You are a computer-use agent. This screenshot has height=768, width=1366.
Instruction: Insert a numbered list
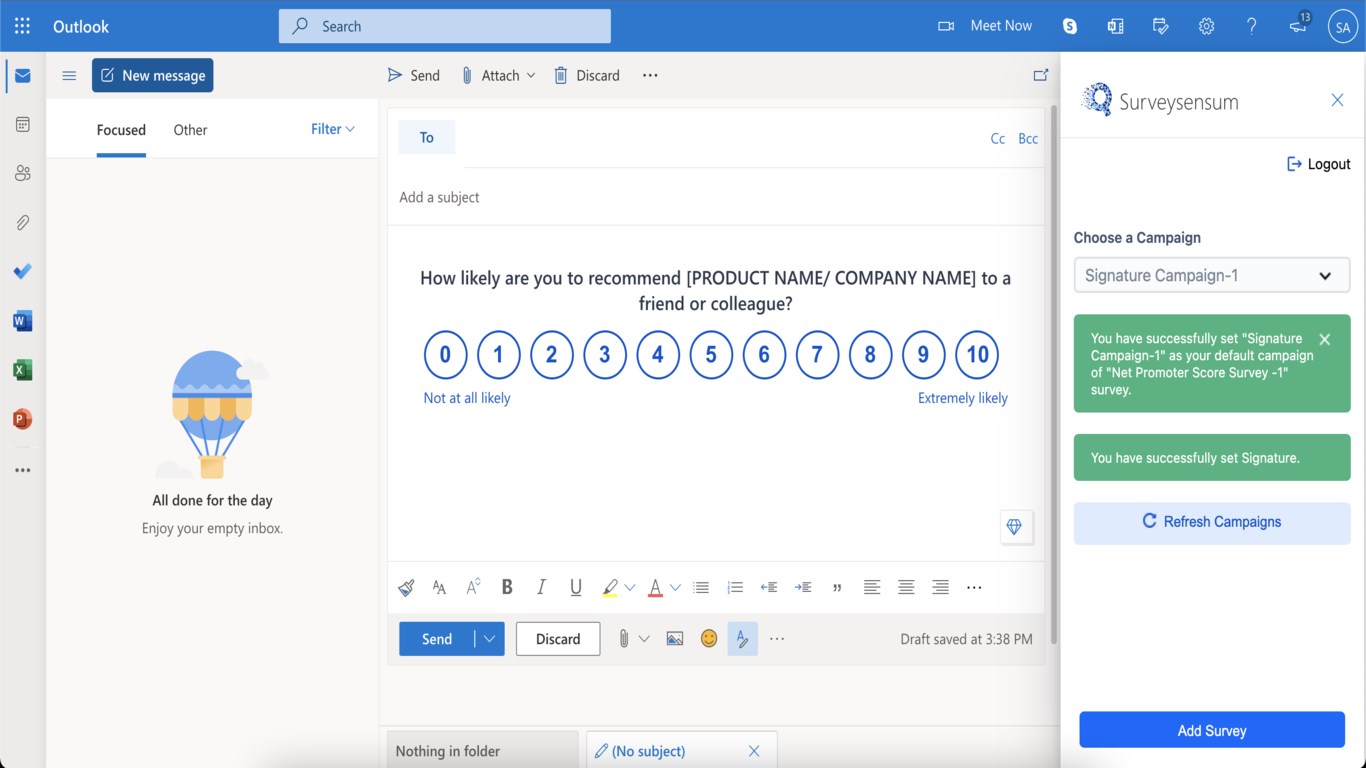(735, 588)
